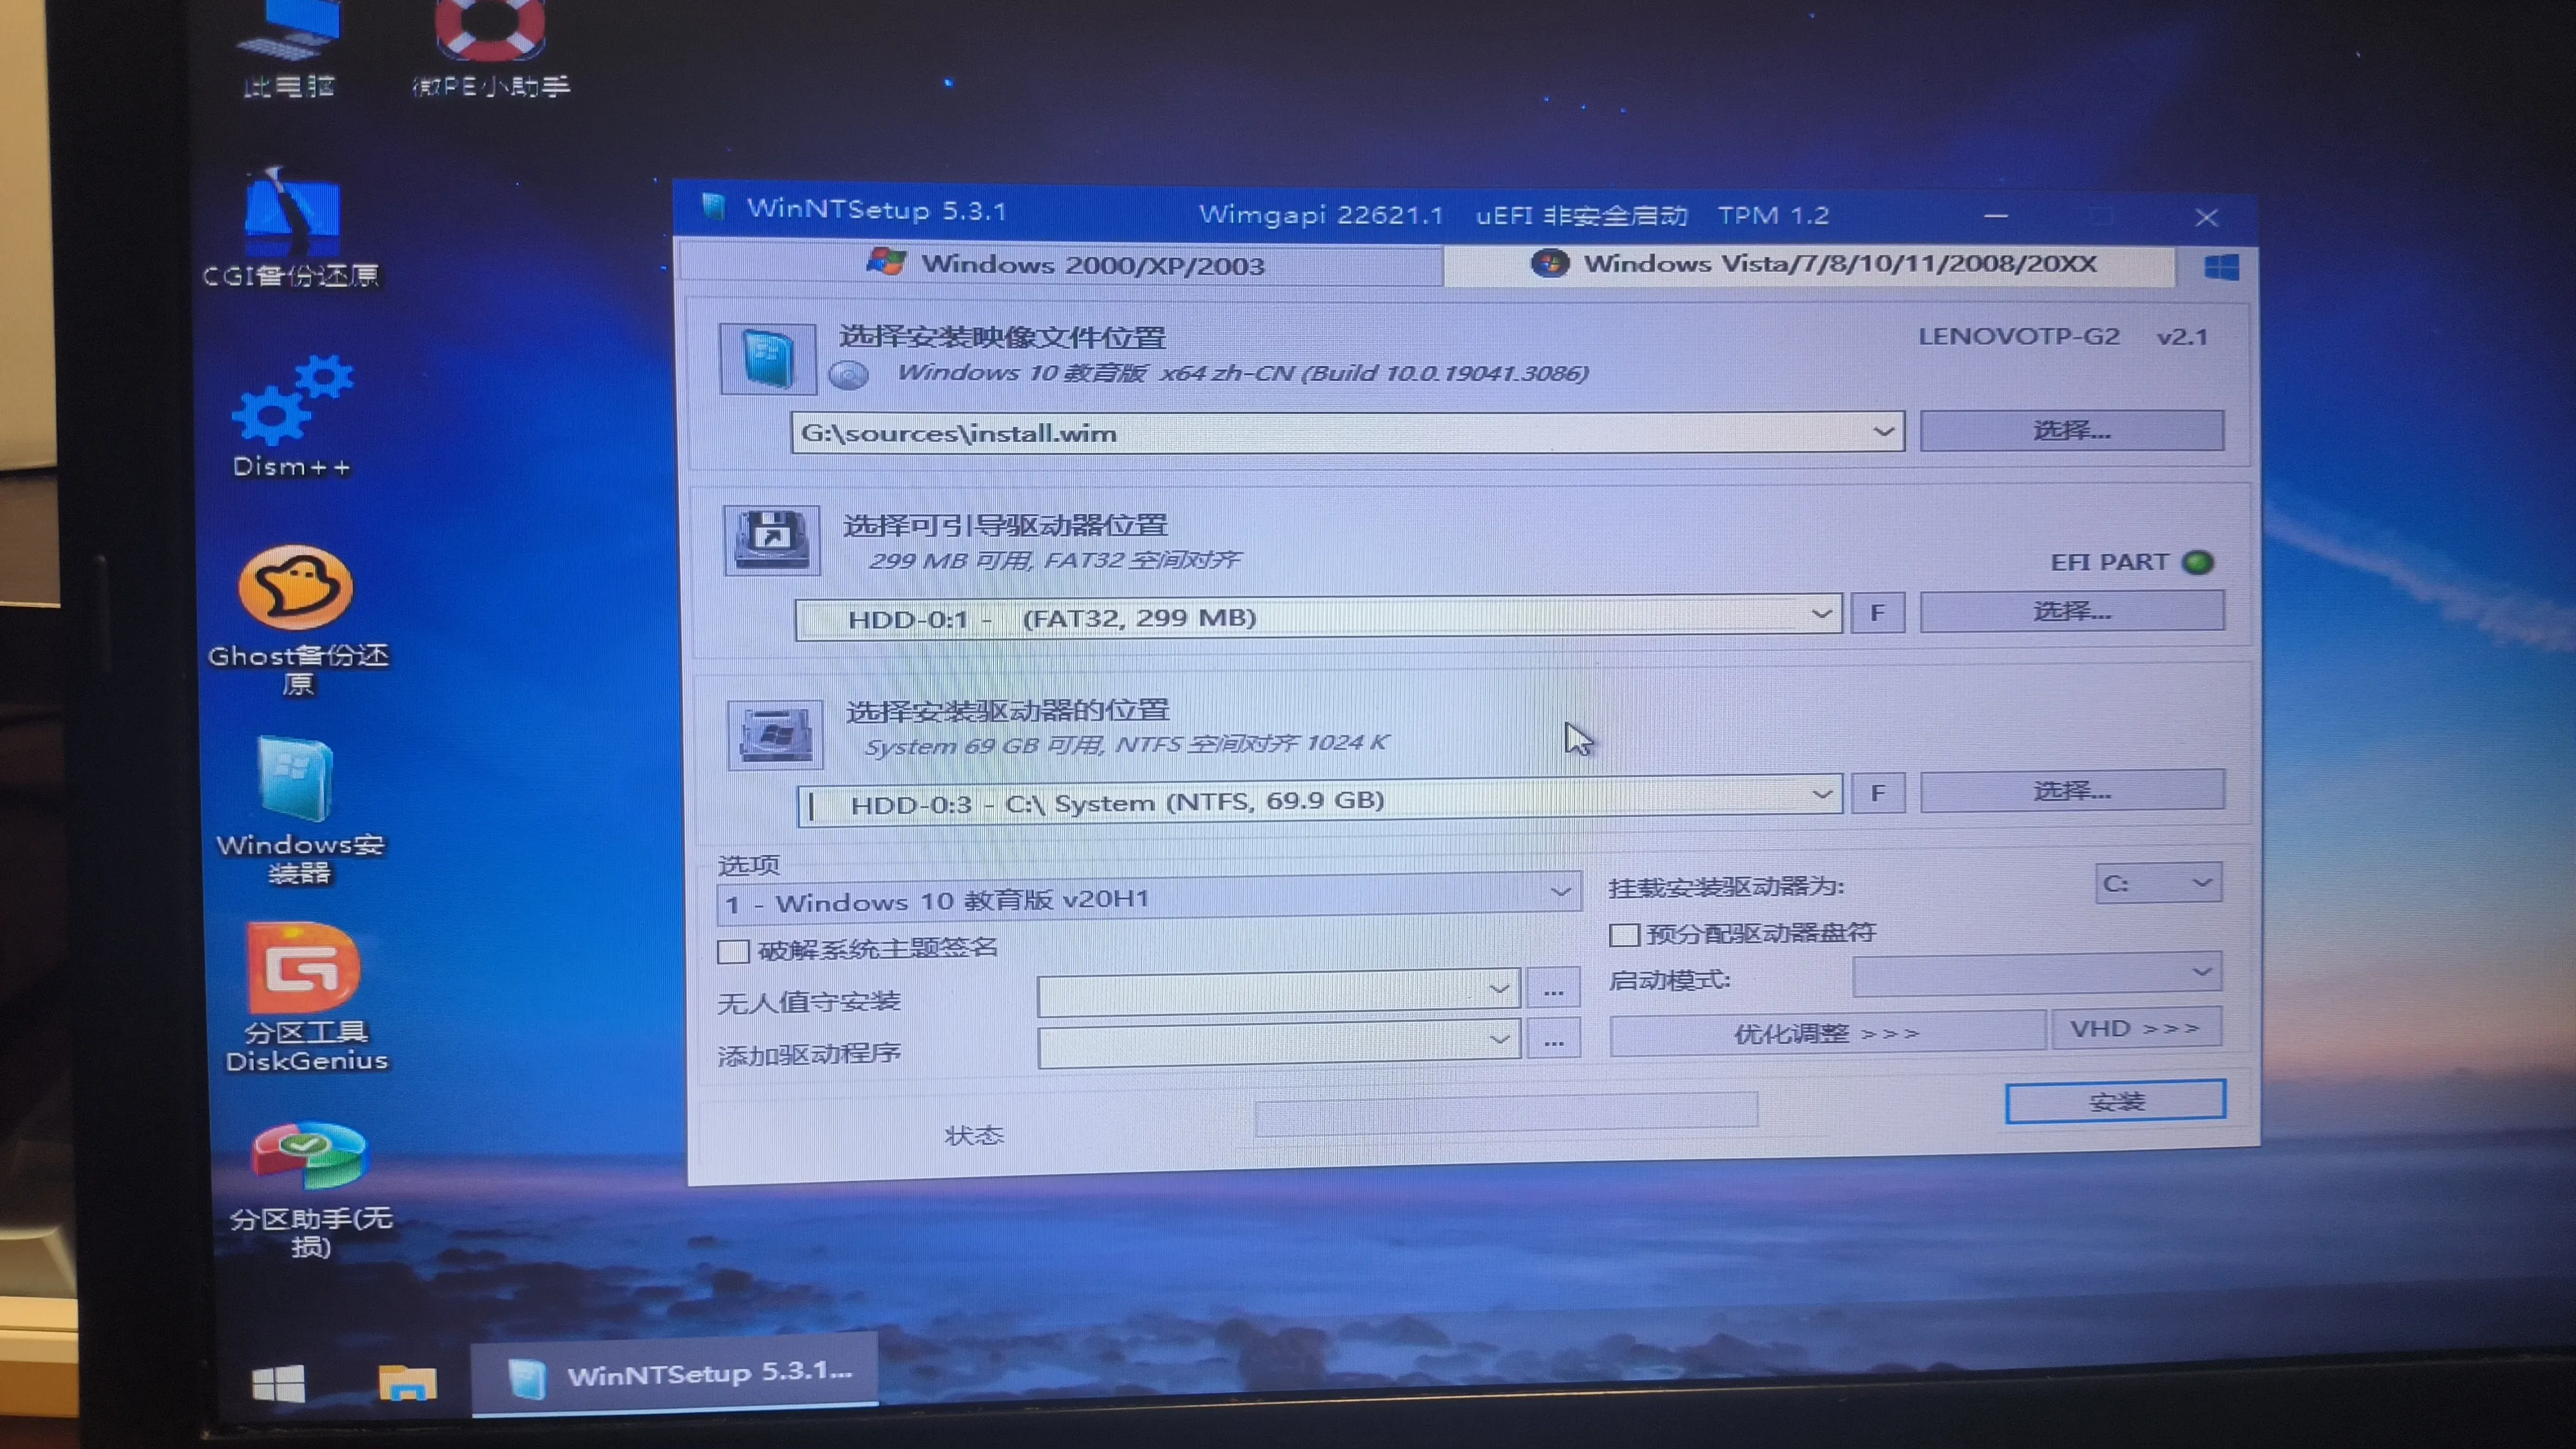Close the WinNTSetup window
This screenshot has height=1449, width=2576.
click(x=2206, y=218)
